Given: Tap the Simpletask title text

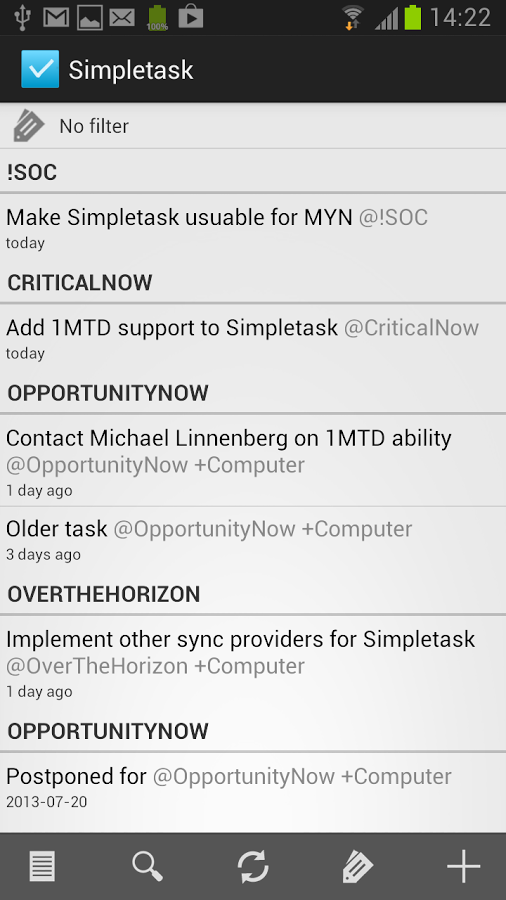Looking at the screenshot, I should 131,71.
